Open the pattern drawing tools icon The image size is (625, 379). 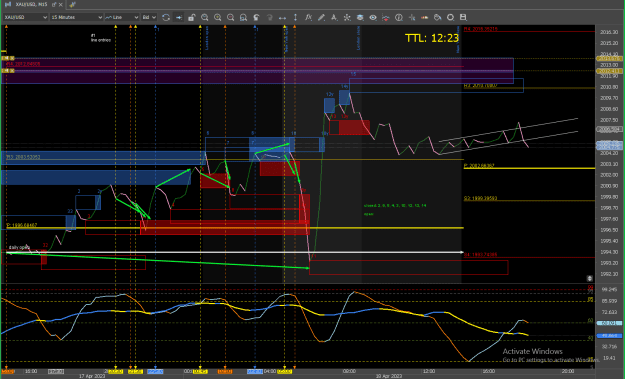347,17
